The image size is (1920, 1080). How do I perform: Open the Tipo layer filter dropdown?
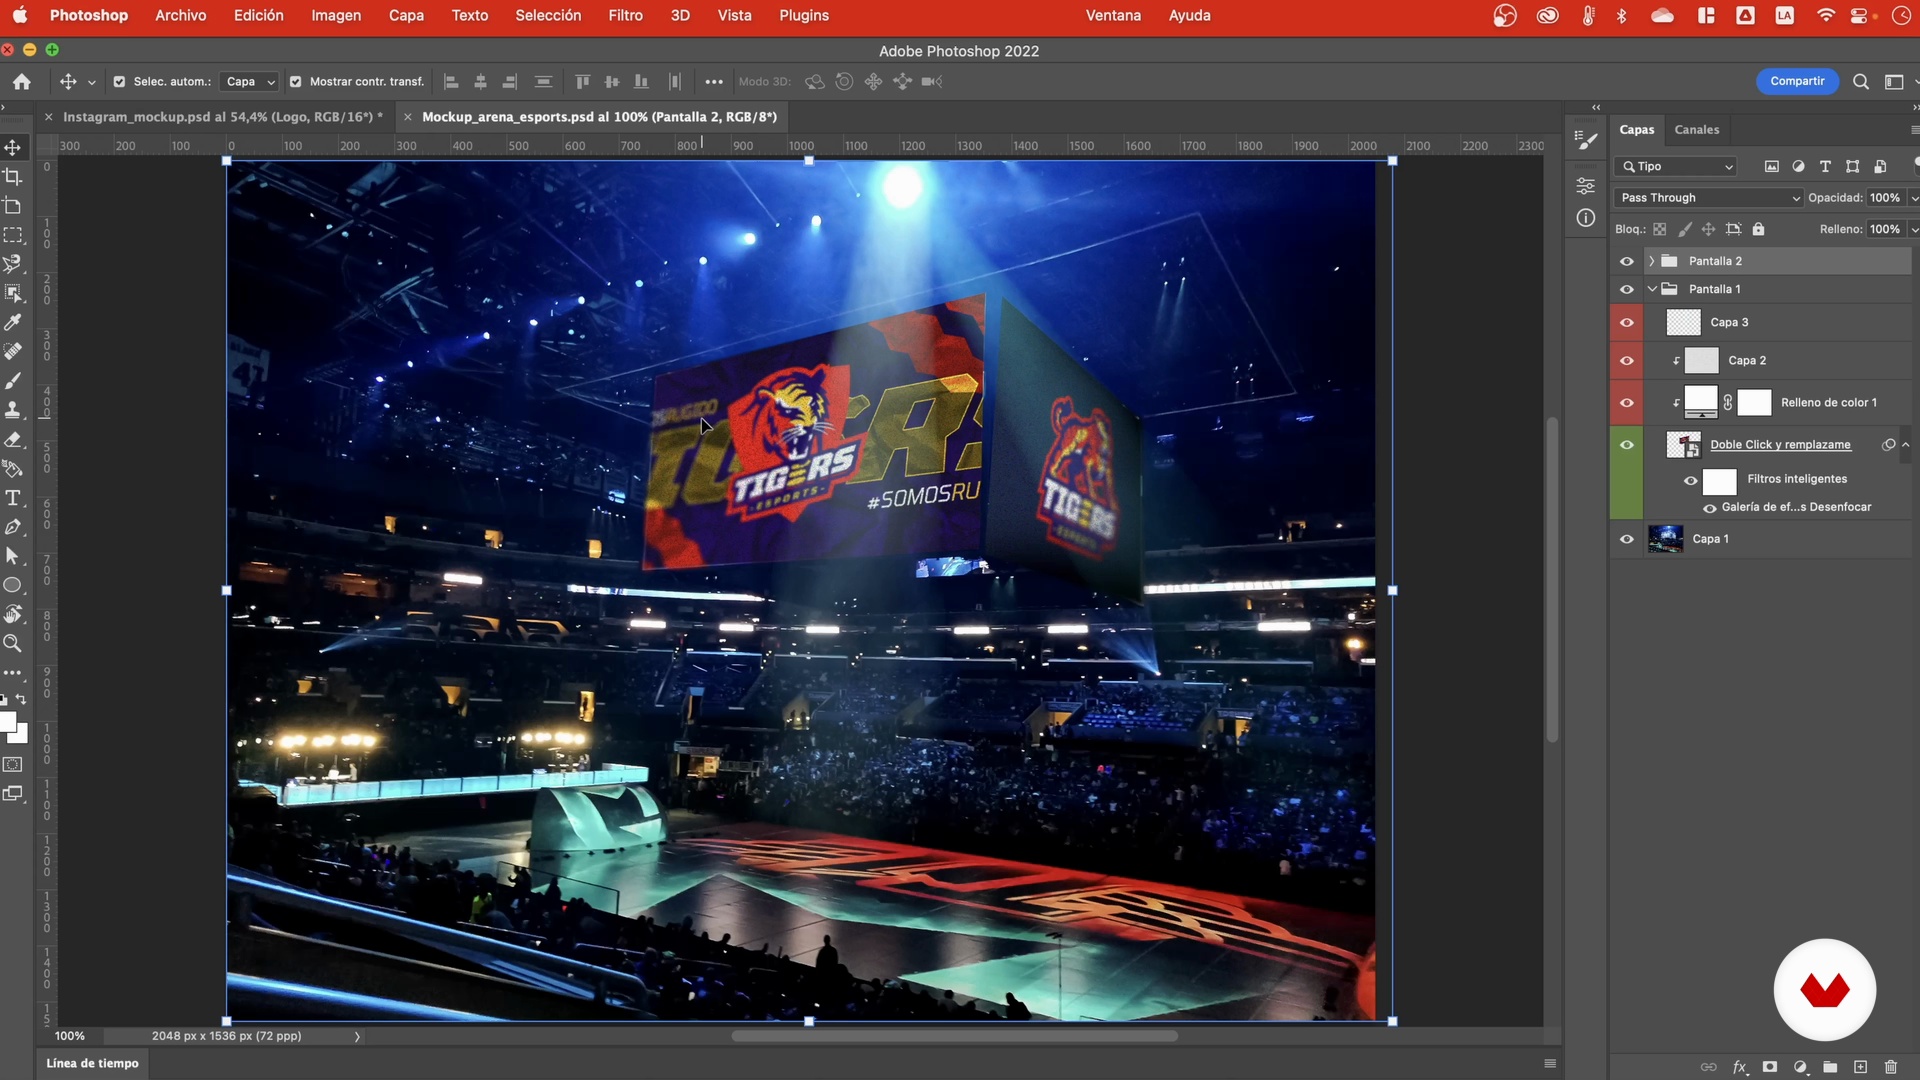(x=1676, y=167)
